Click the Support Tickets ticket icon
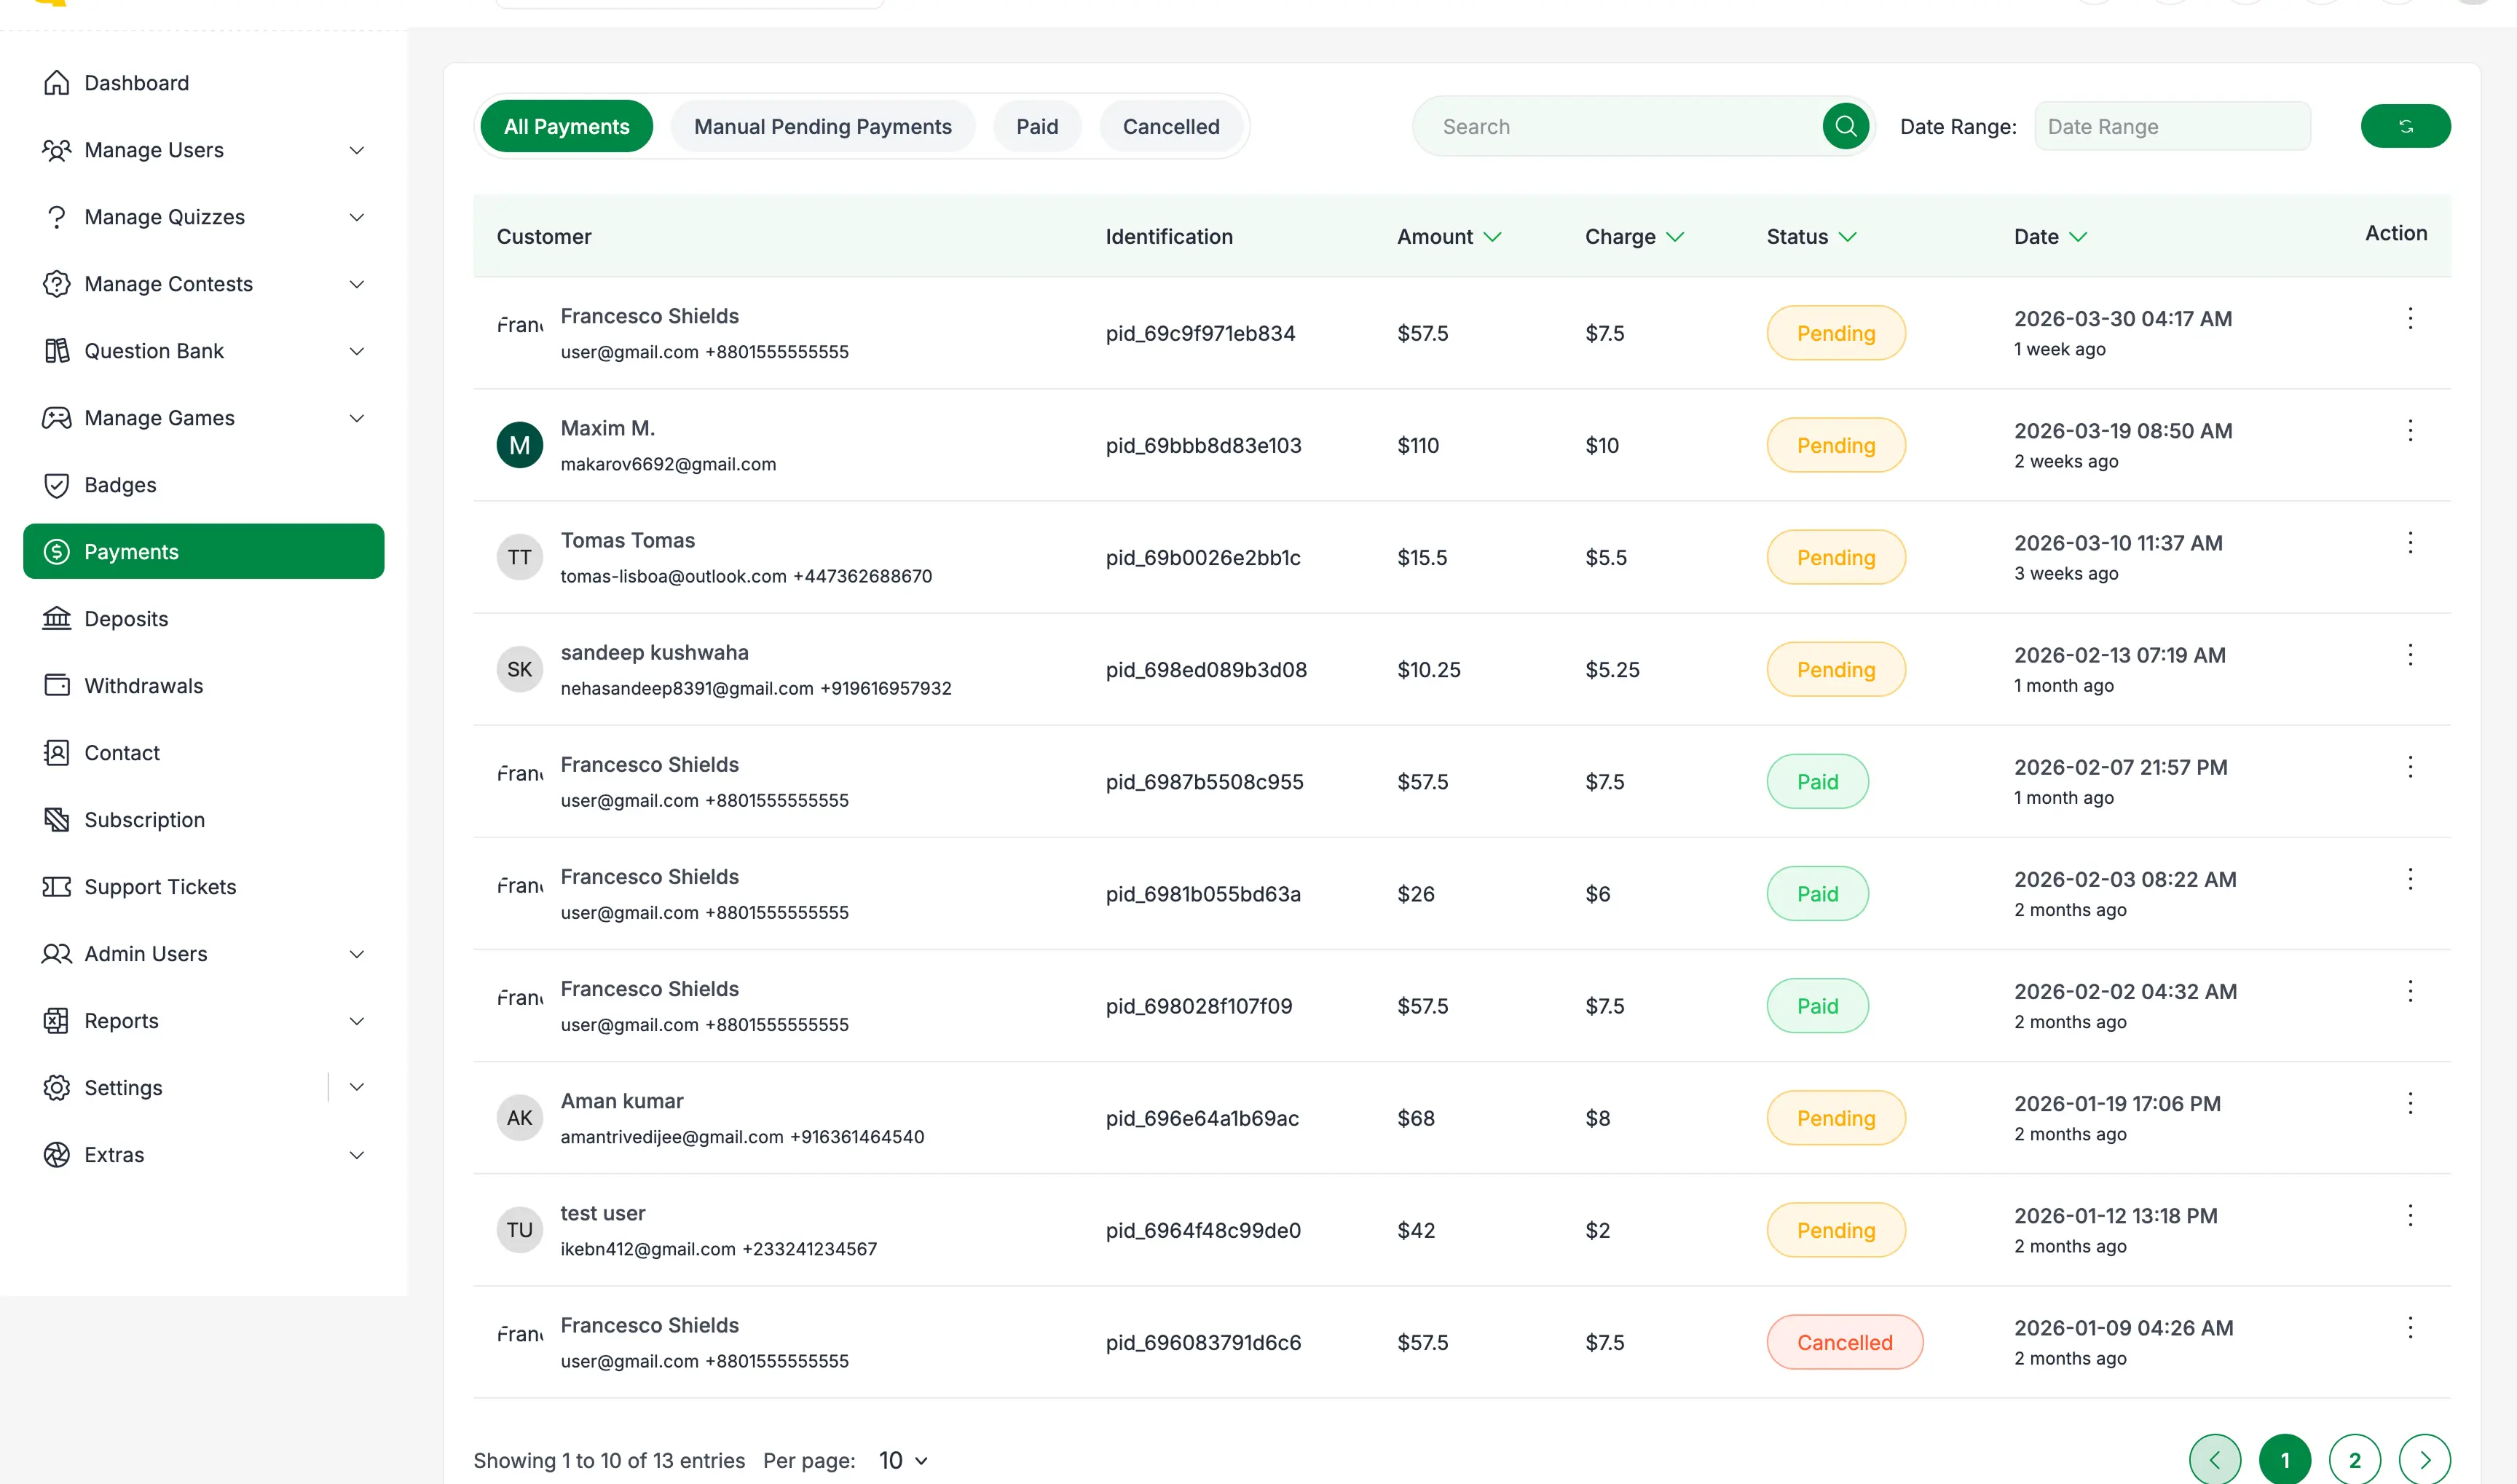Viewport: 2517px width, 1484px height. pyautogui.click(x=57, y=887)
